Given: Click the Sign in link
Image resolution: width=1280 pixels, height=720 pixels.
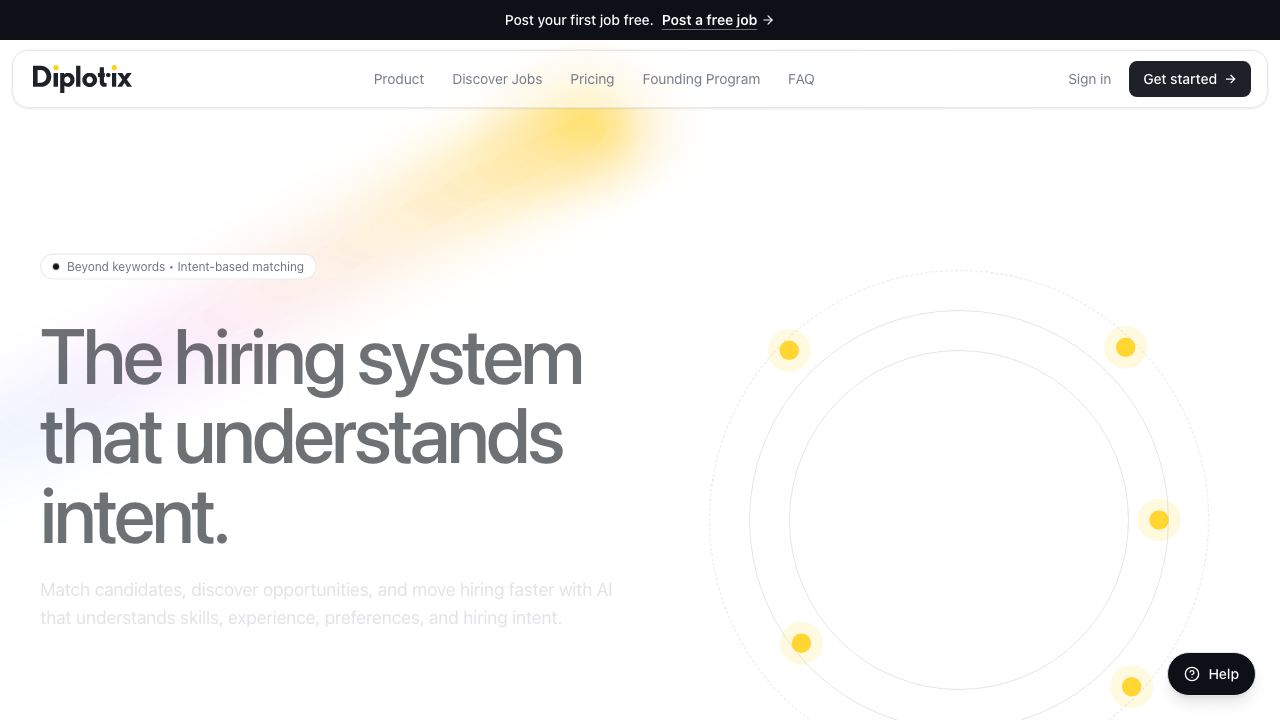Looking at the screenshot, I should click(x=1089, y=79).
